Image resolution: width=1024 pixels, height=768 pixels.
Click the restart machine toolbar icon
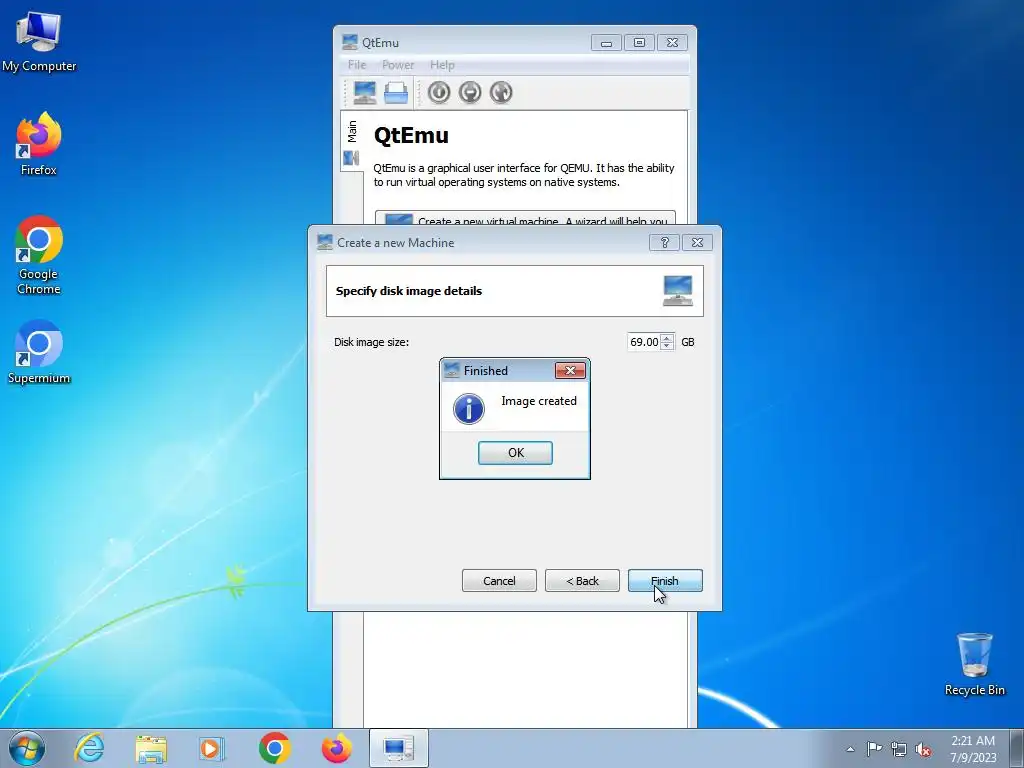click(x=502, y=92)
